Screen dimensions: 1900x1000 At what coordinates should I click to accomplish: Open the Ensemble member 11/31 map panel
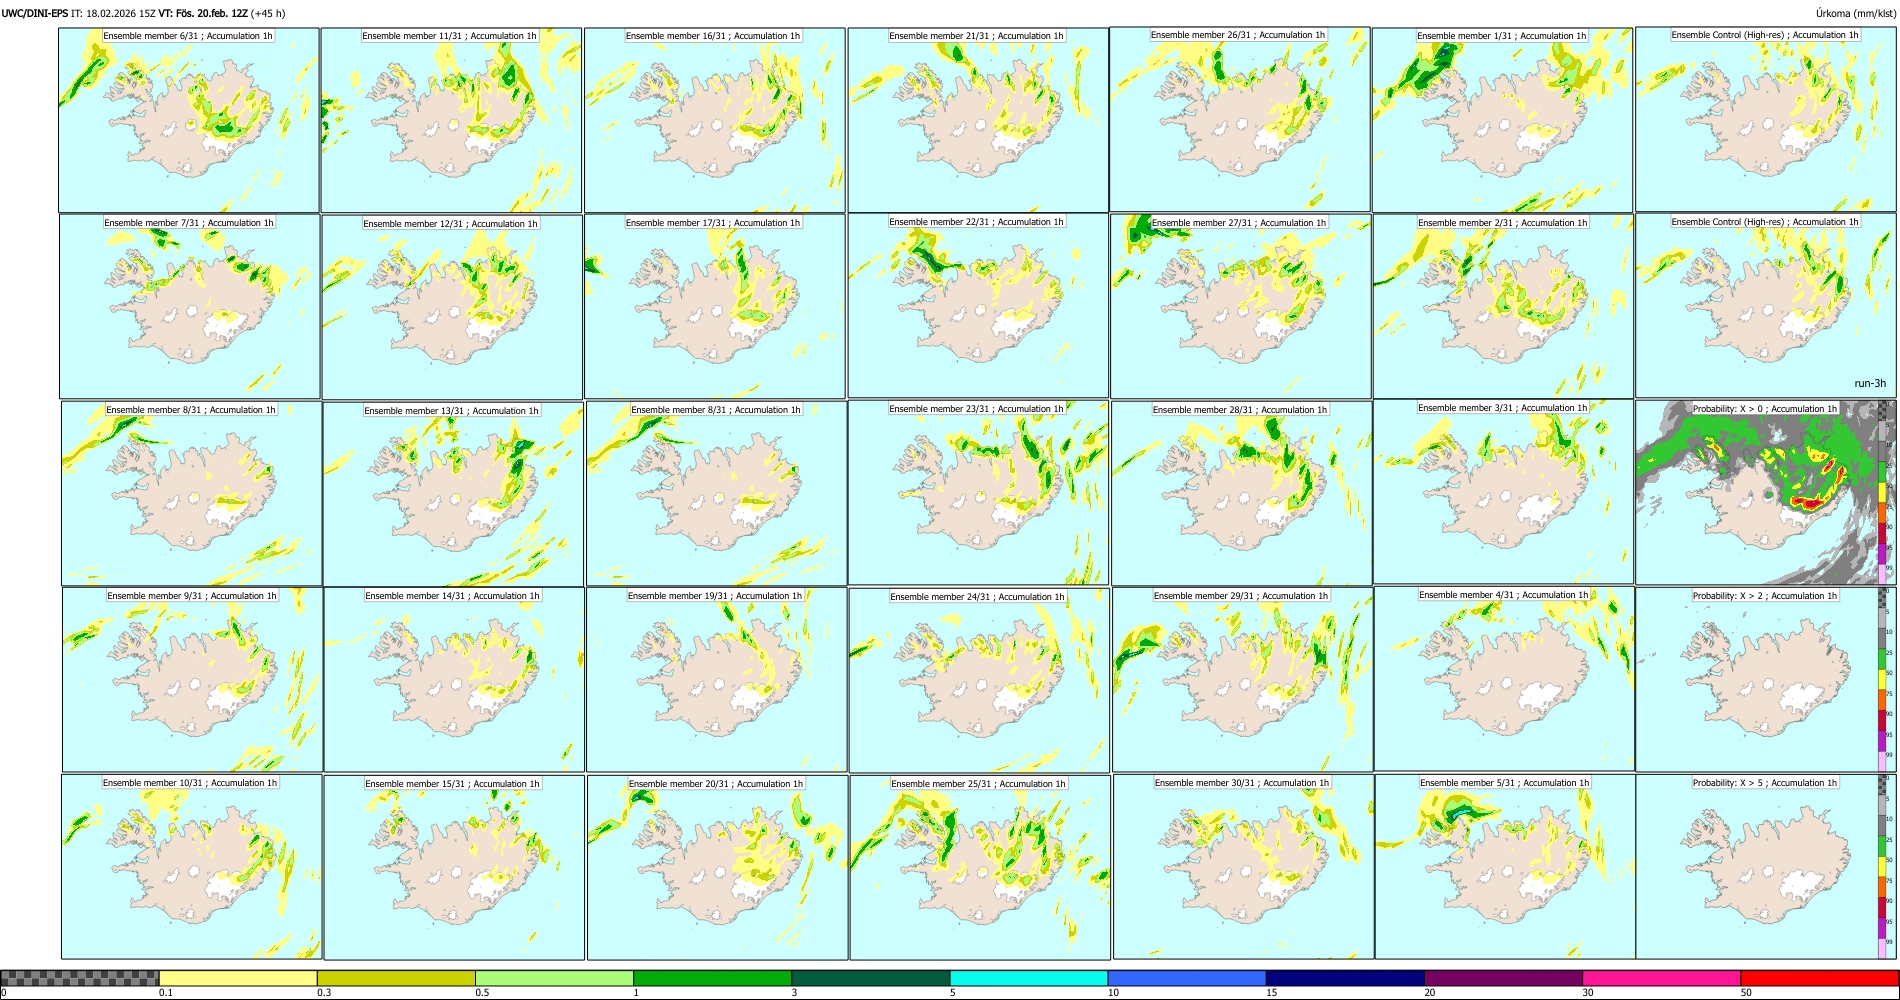pyautogui.click(x=451, y=120)
